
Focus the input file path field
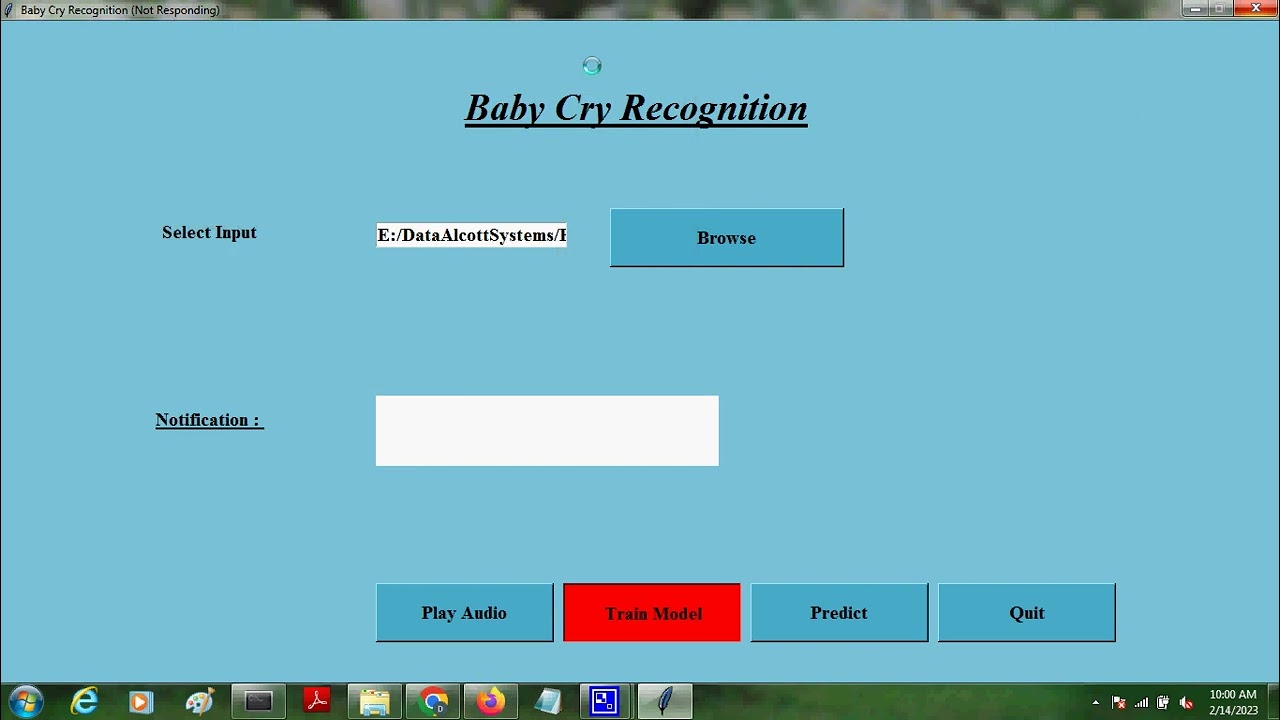point(472,235)
